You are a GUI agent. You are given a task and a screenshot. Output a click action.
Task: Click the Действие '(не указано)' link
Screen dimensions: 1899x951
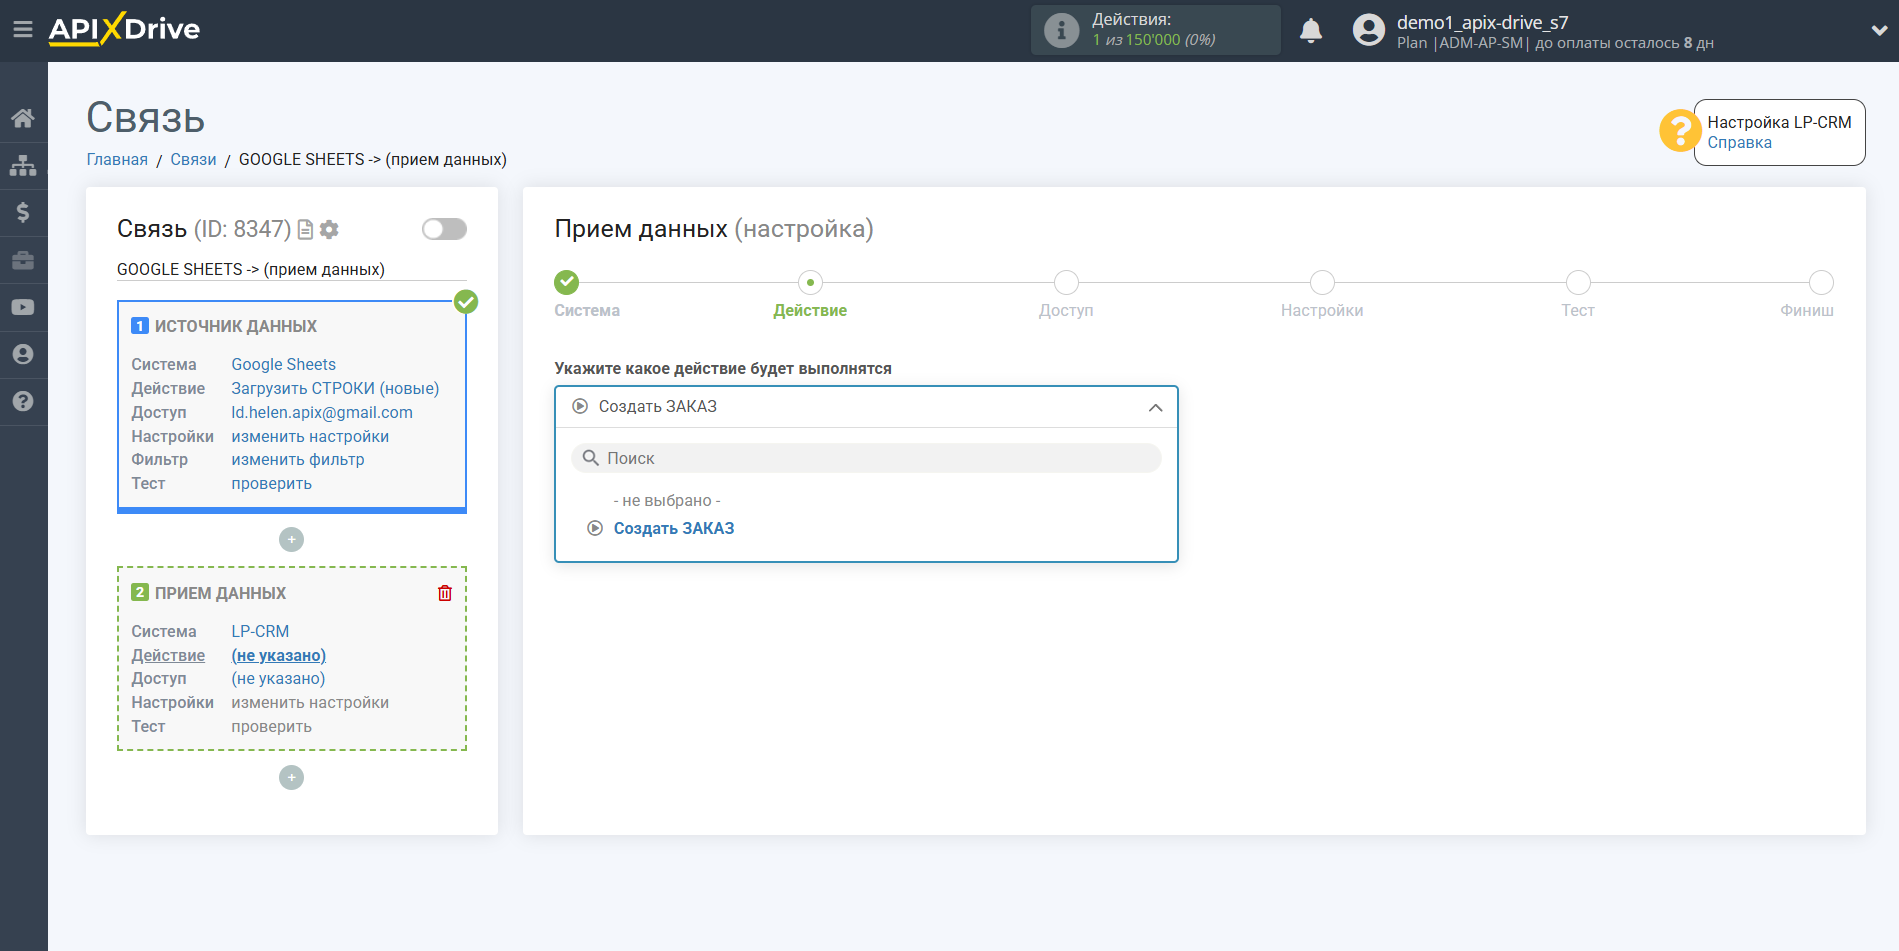[x=278, y=655]
